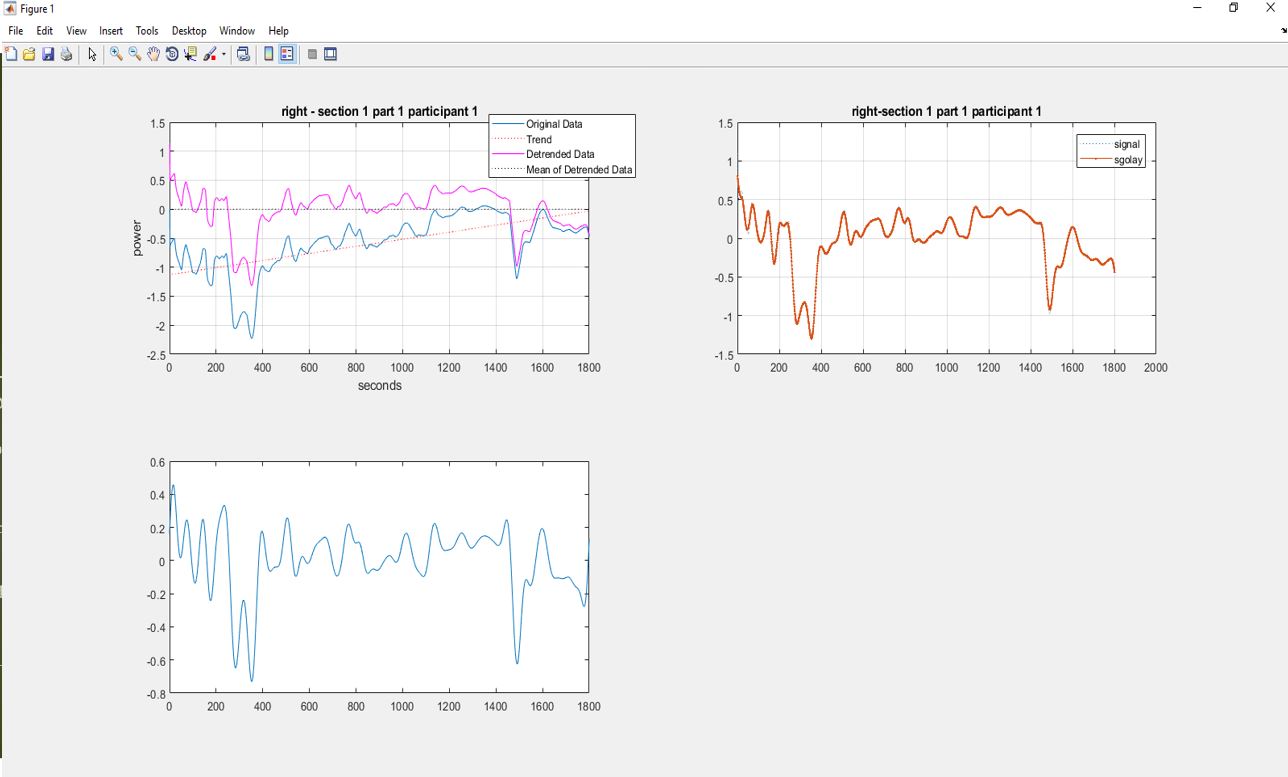Insert a colorbar using toolbar icon
The width and height of the screenshot is (1288, 777).
(268, 54)
